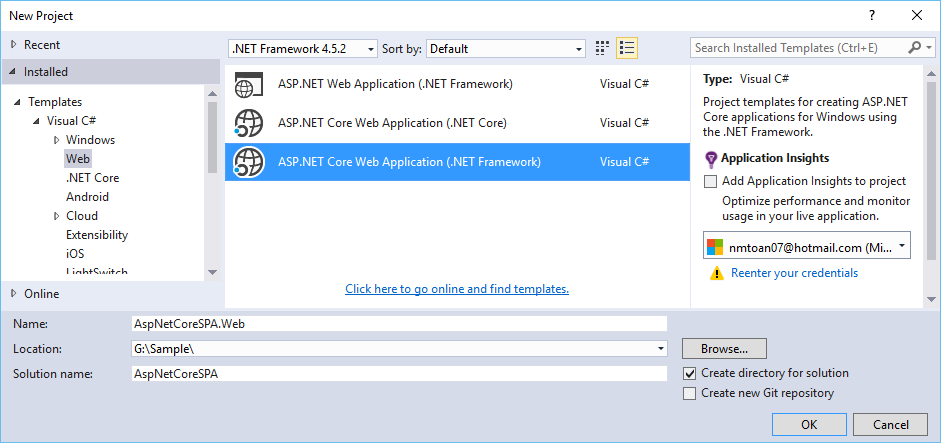Select the .NET Core category

(x=92, y=178)
